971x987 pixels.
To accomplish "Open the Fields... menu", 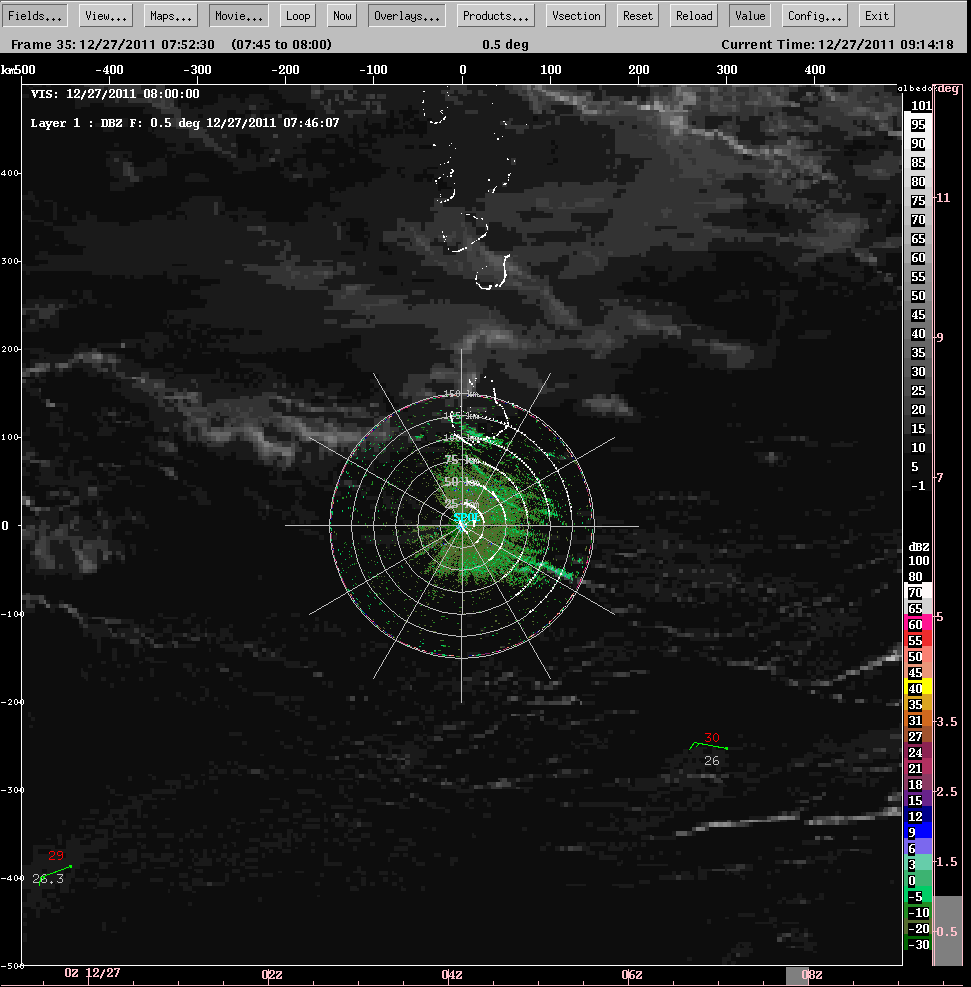I will coord(38,16).
